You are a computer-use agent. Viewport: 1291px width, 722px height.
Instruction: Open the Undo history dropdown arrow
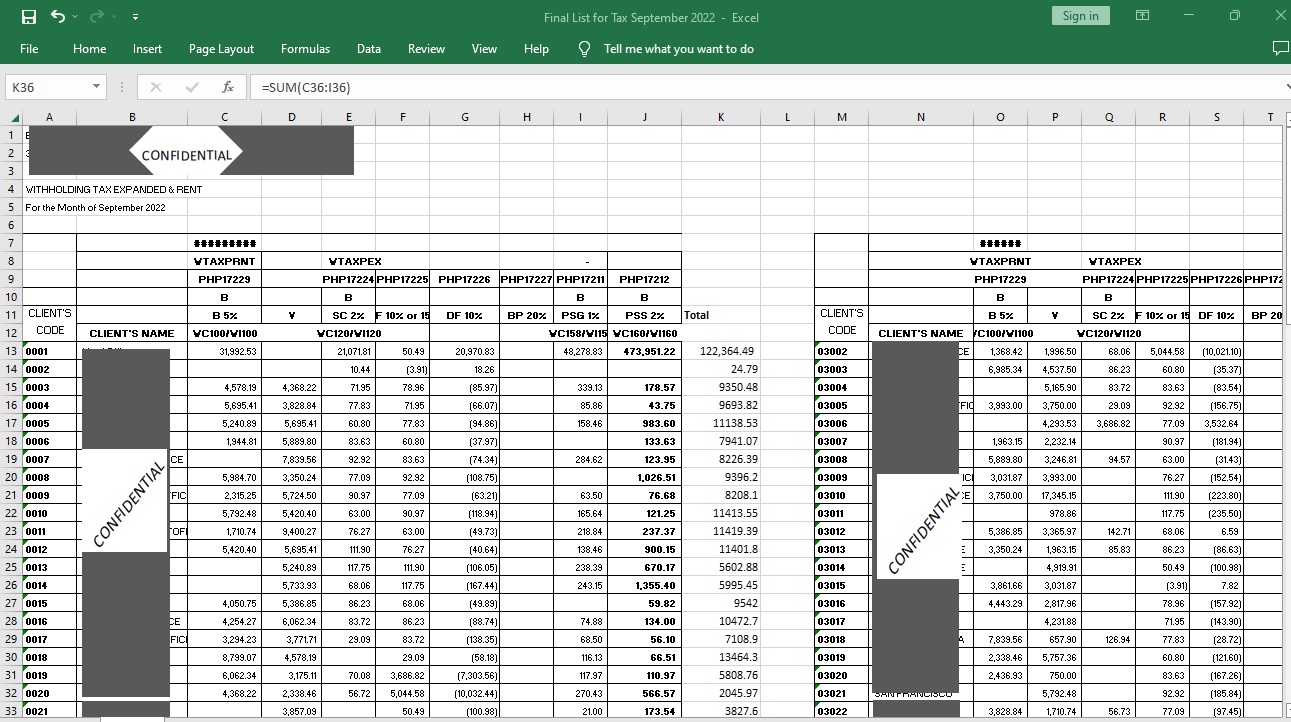(x=76, y=16)
